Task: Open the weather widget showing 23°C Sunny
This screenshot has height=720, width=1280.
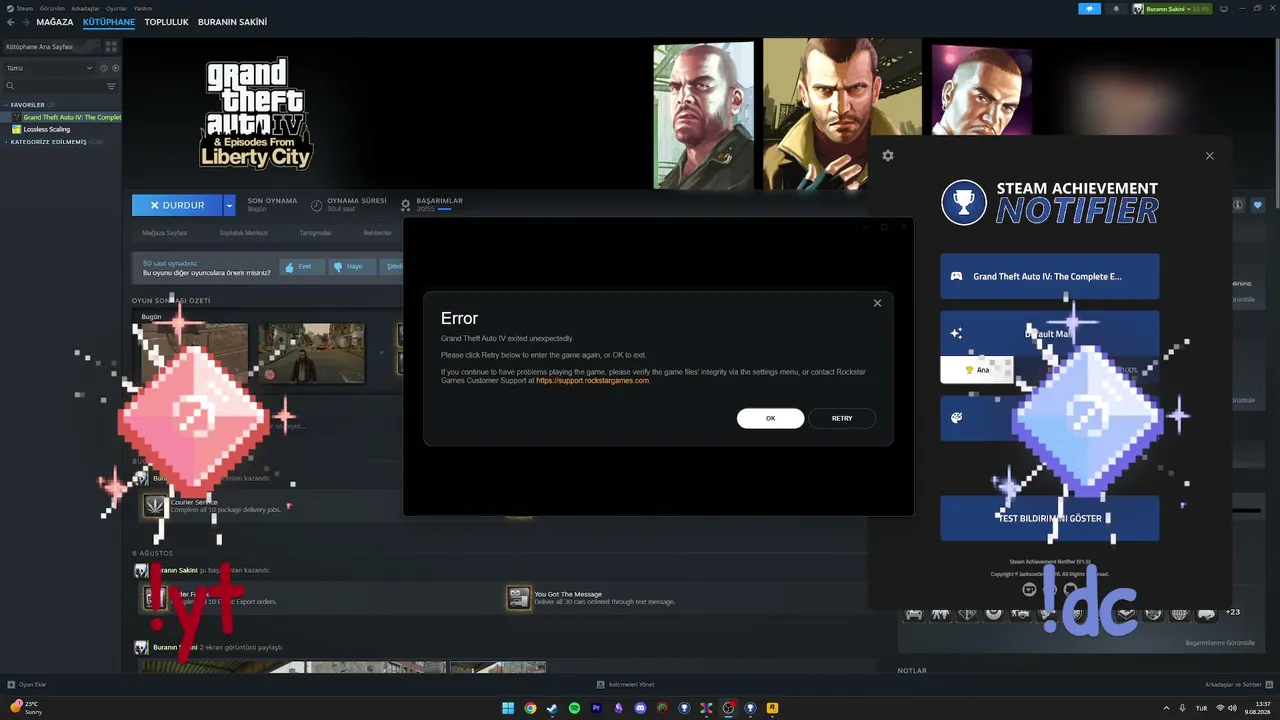Action: pyautogui.click(x=26, y=708)
